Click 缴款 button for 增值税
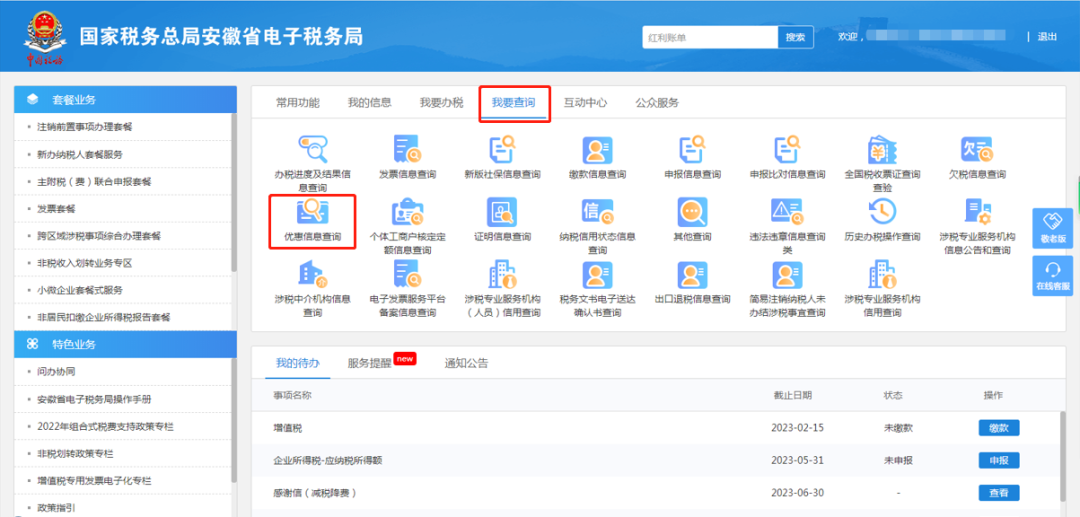Viewport: 1080px width, 517px height. point(999,428)
